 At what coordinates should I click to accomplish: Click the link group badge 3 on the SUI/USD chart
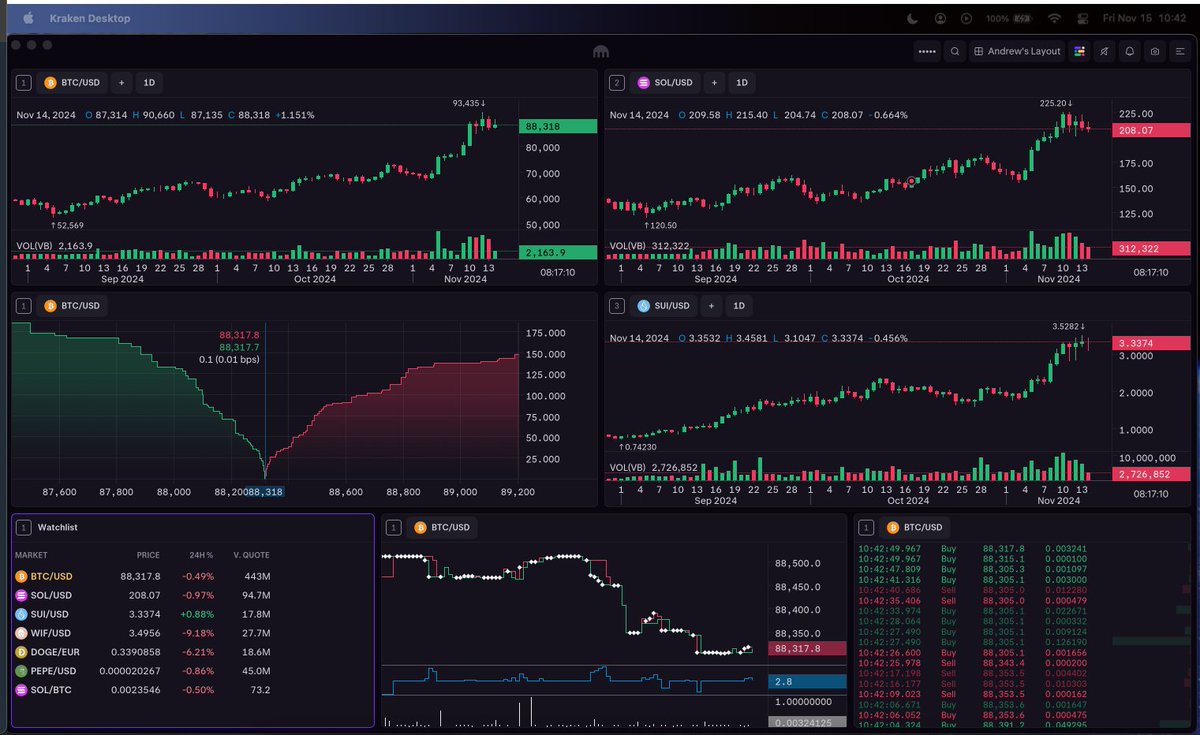(x=617, y=305)
